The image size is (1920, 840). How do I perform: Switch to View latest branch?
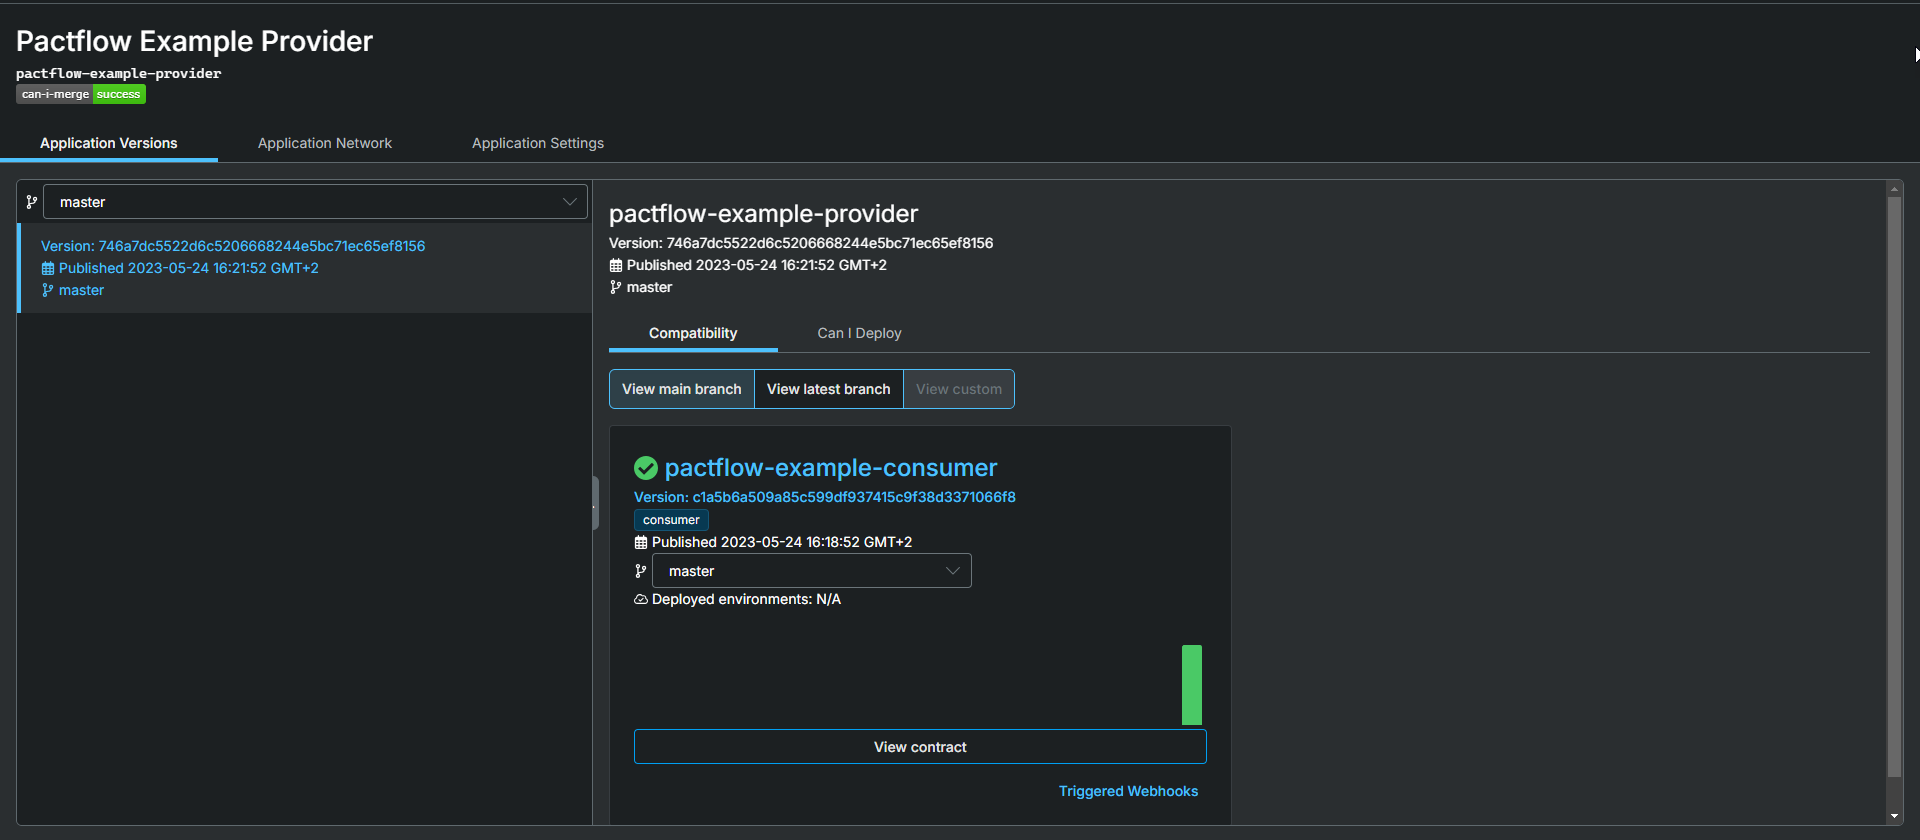pos(828,389)
